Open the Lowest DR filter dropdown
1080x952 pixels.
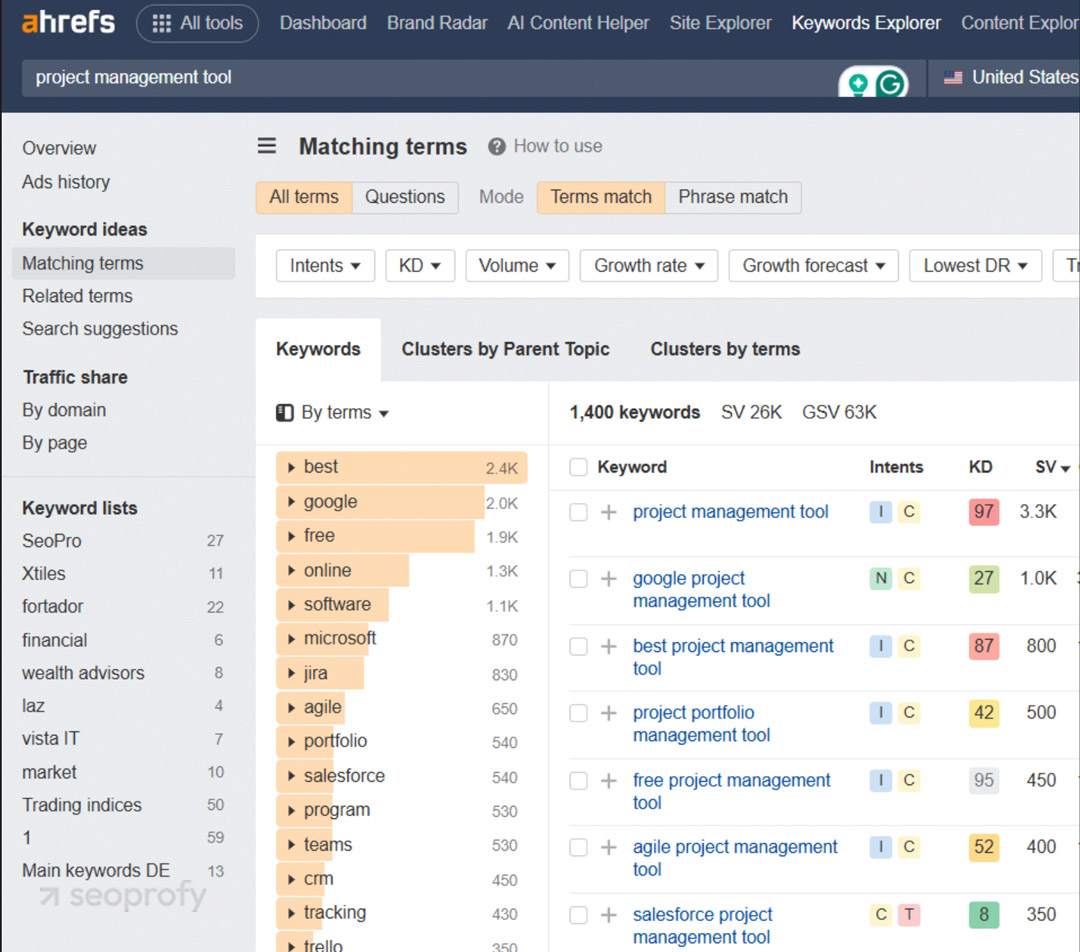pyautogui.click(x=975, y=266)
